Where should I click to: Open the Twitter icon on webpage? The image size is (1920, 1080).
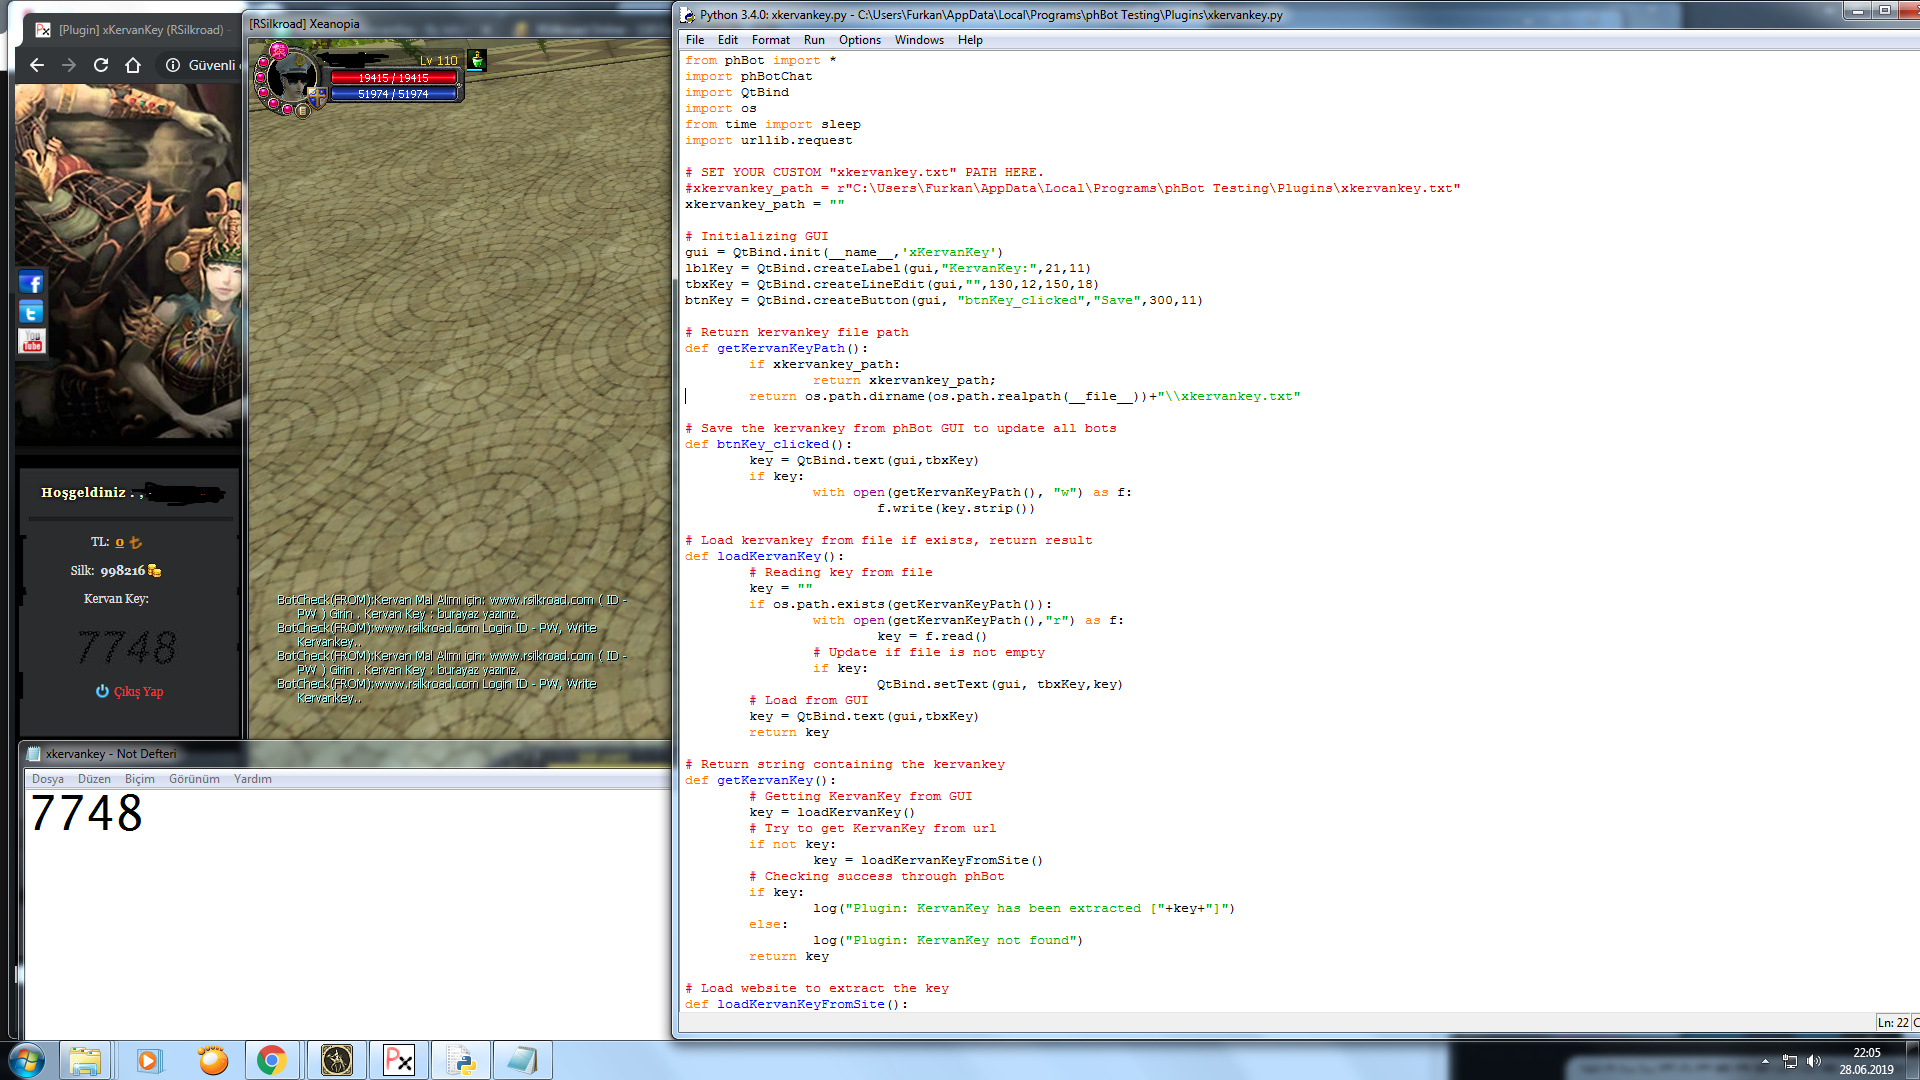click(31, 312)
